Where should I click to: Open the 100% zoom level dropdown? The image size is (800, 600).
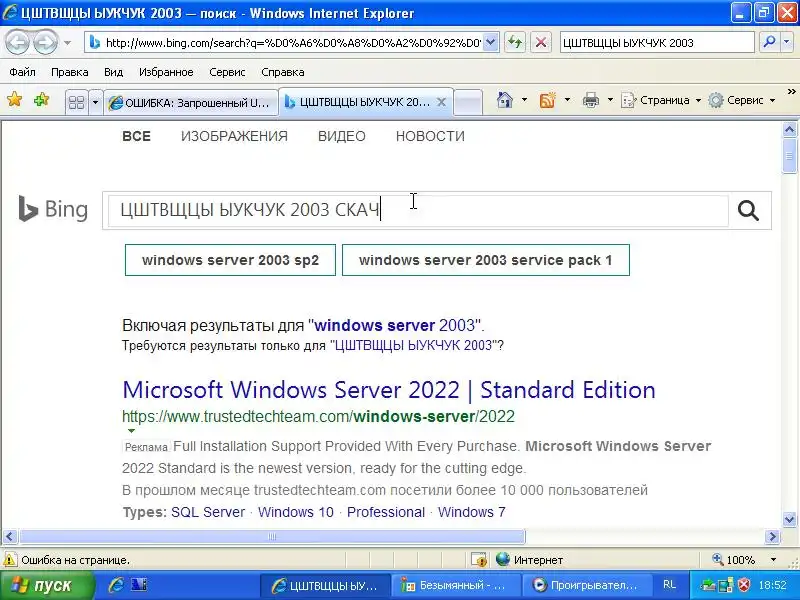(773, 560)
